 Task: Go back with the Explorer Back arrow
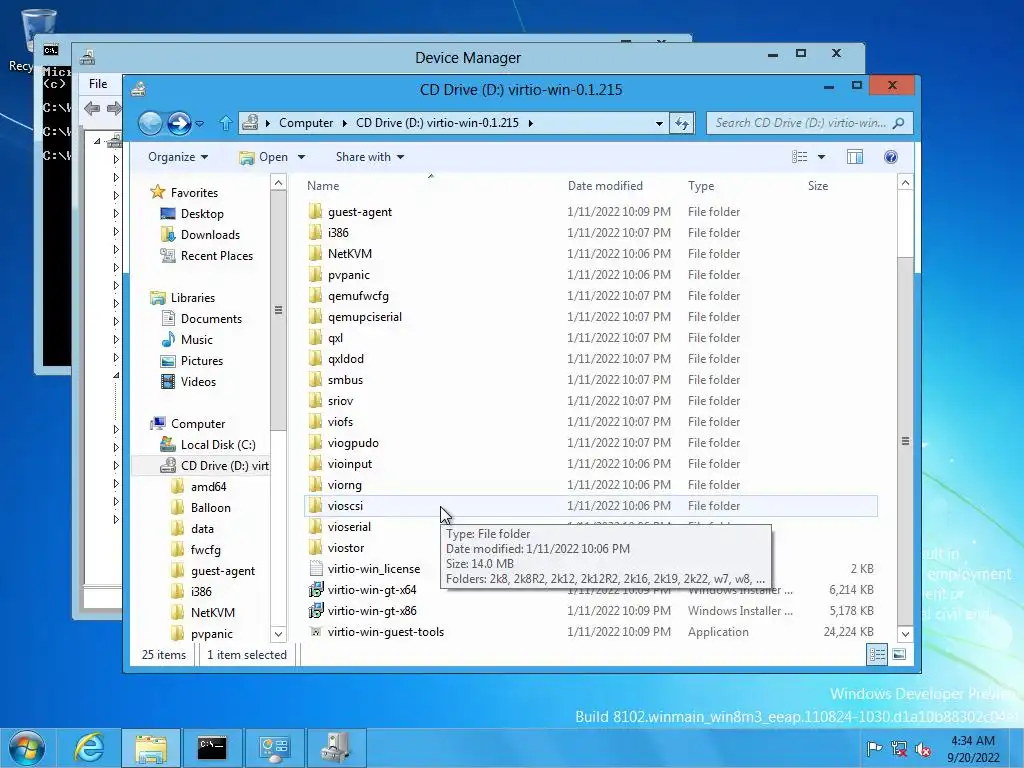150,123
